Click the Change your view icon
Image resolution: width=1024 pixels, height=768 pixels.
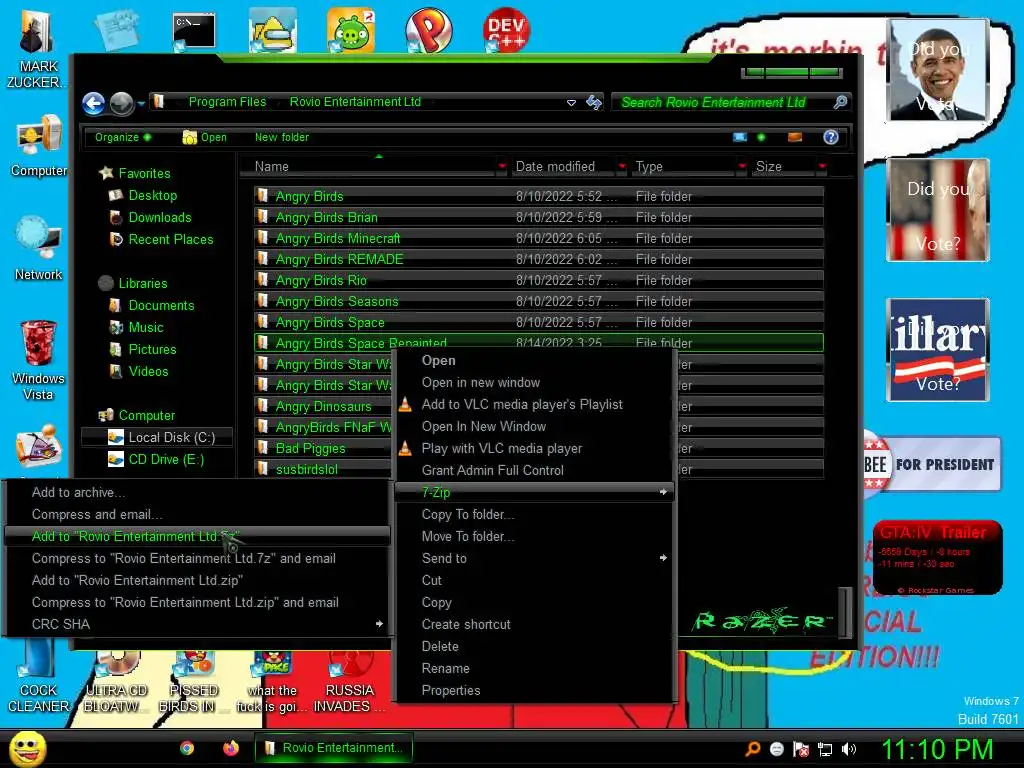pyautogui.click(x=739, y=137)
